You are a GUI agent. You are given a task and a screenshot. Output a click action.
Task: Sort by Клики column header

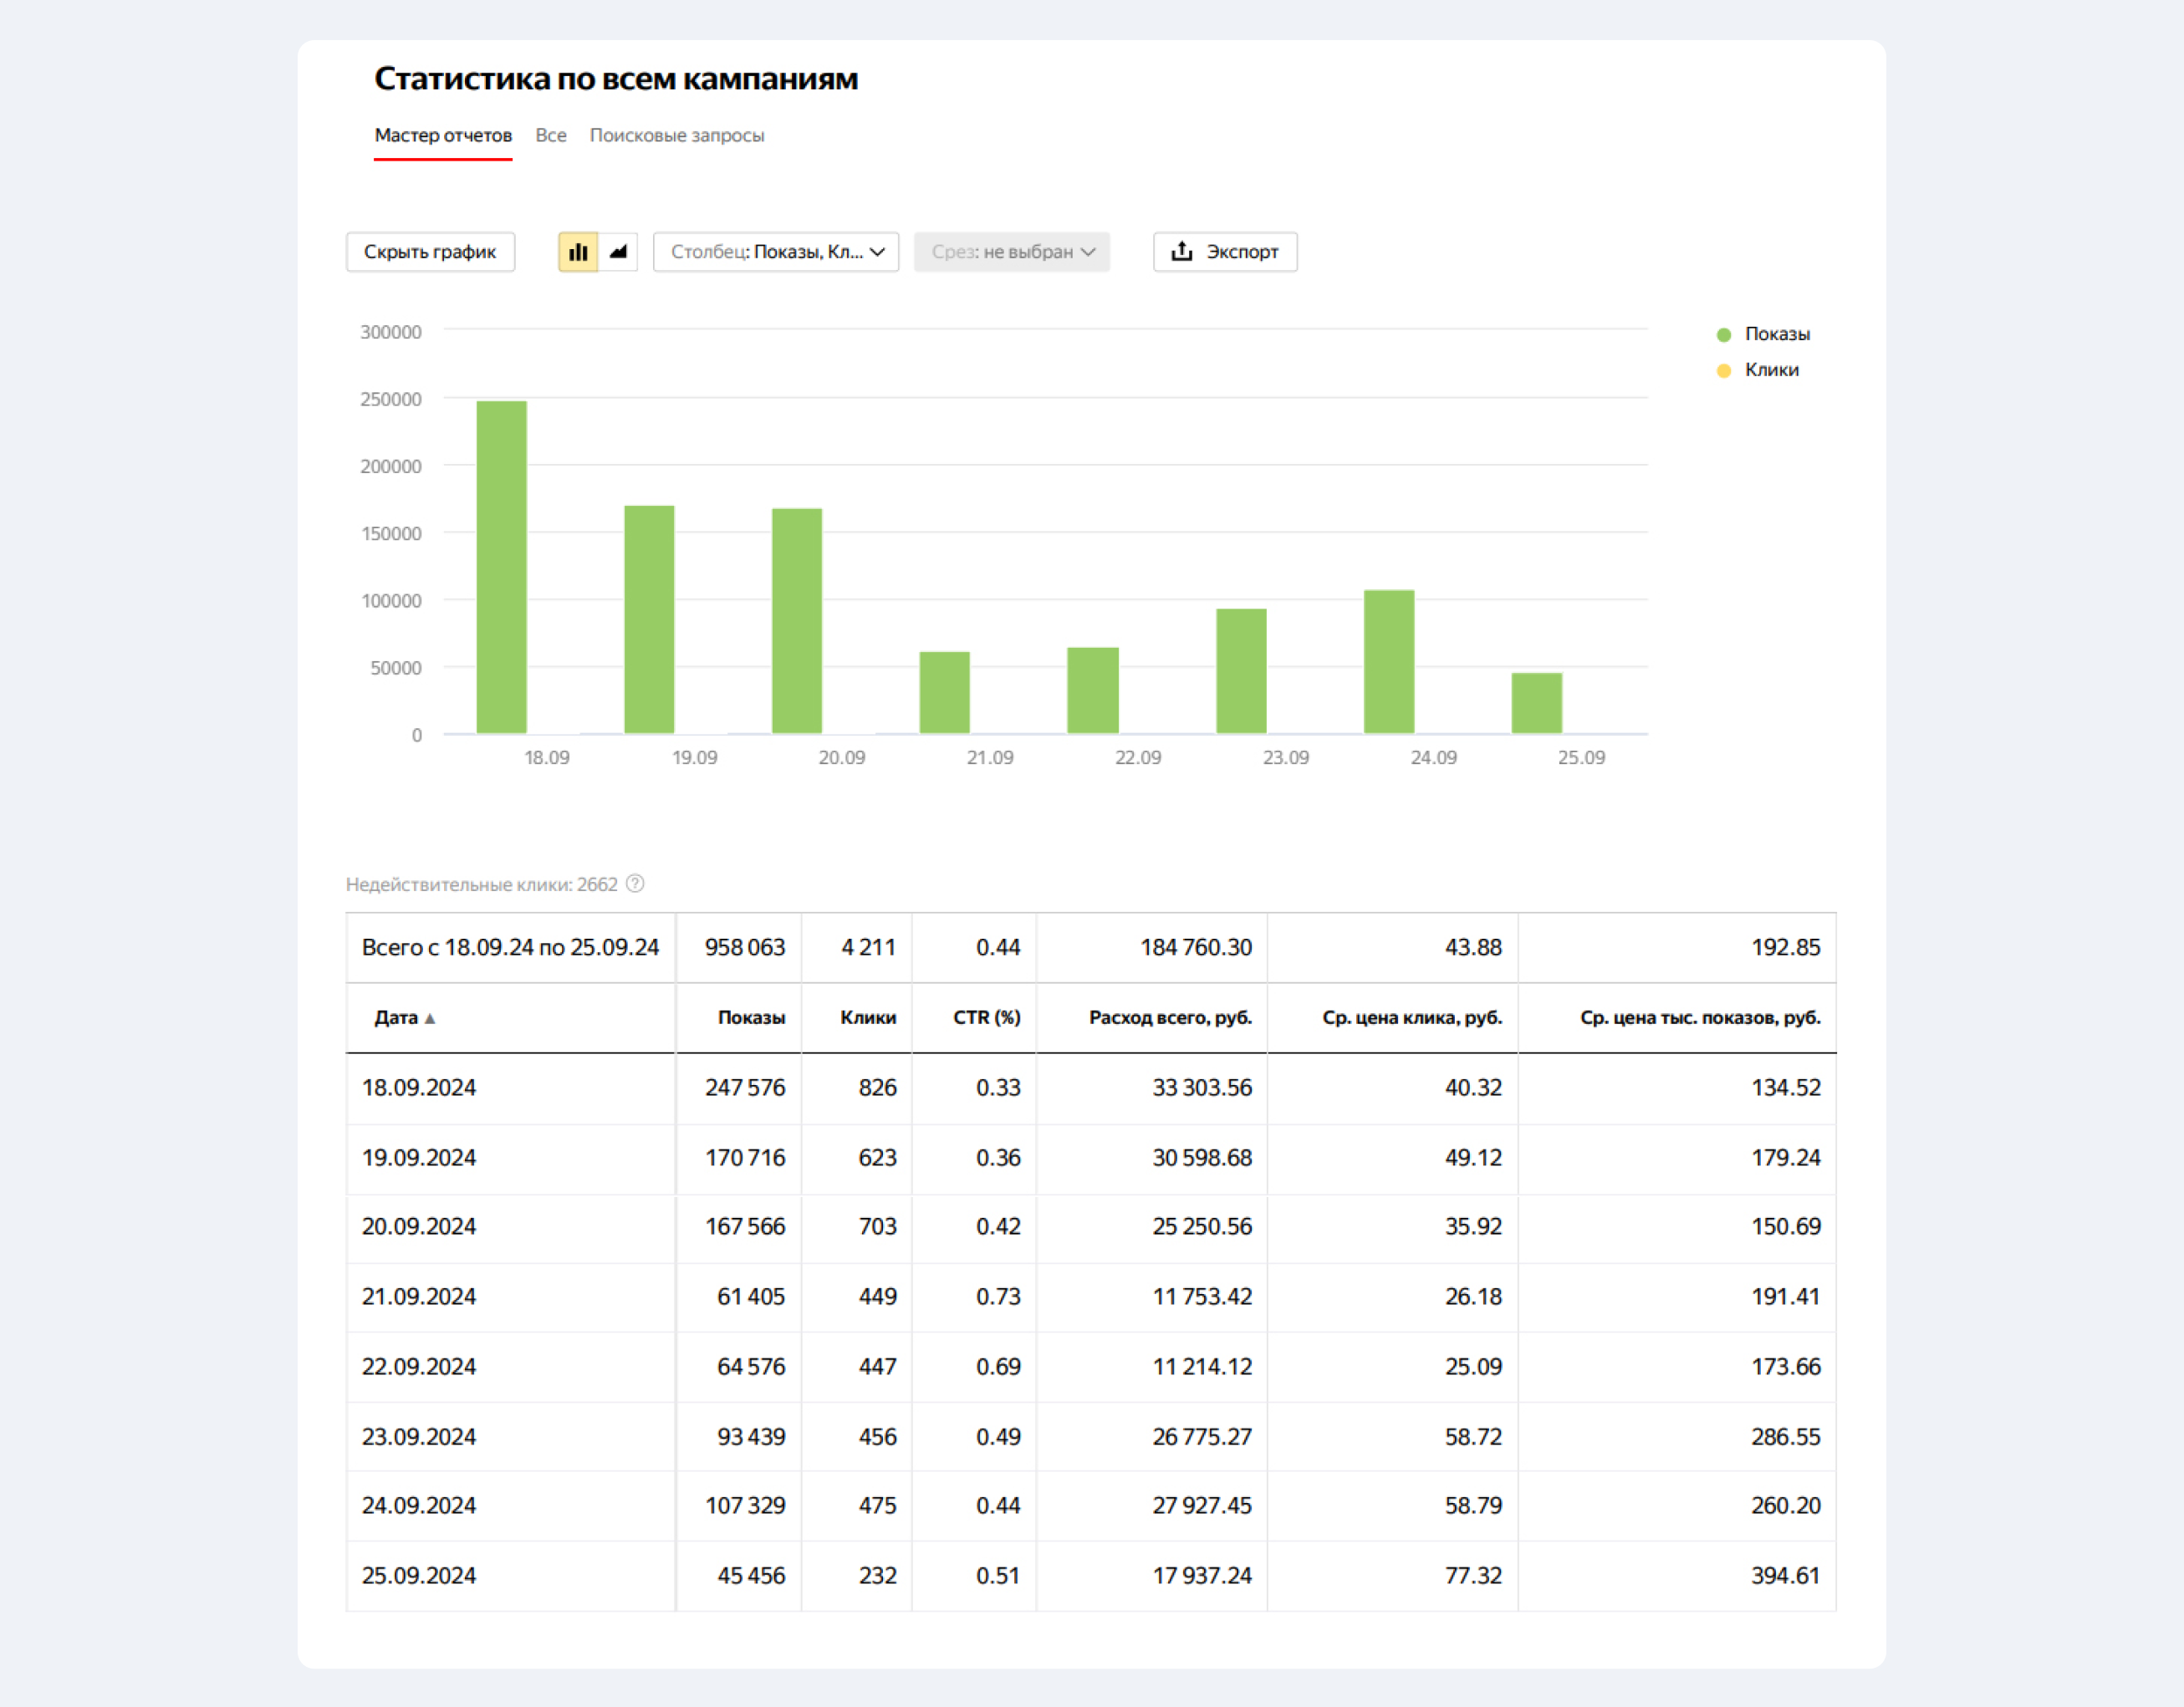point(868,1018)
